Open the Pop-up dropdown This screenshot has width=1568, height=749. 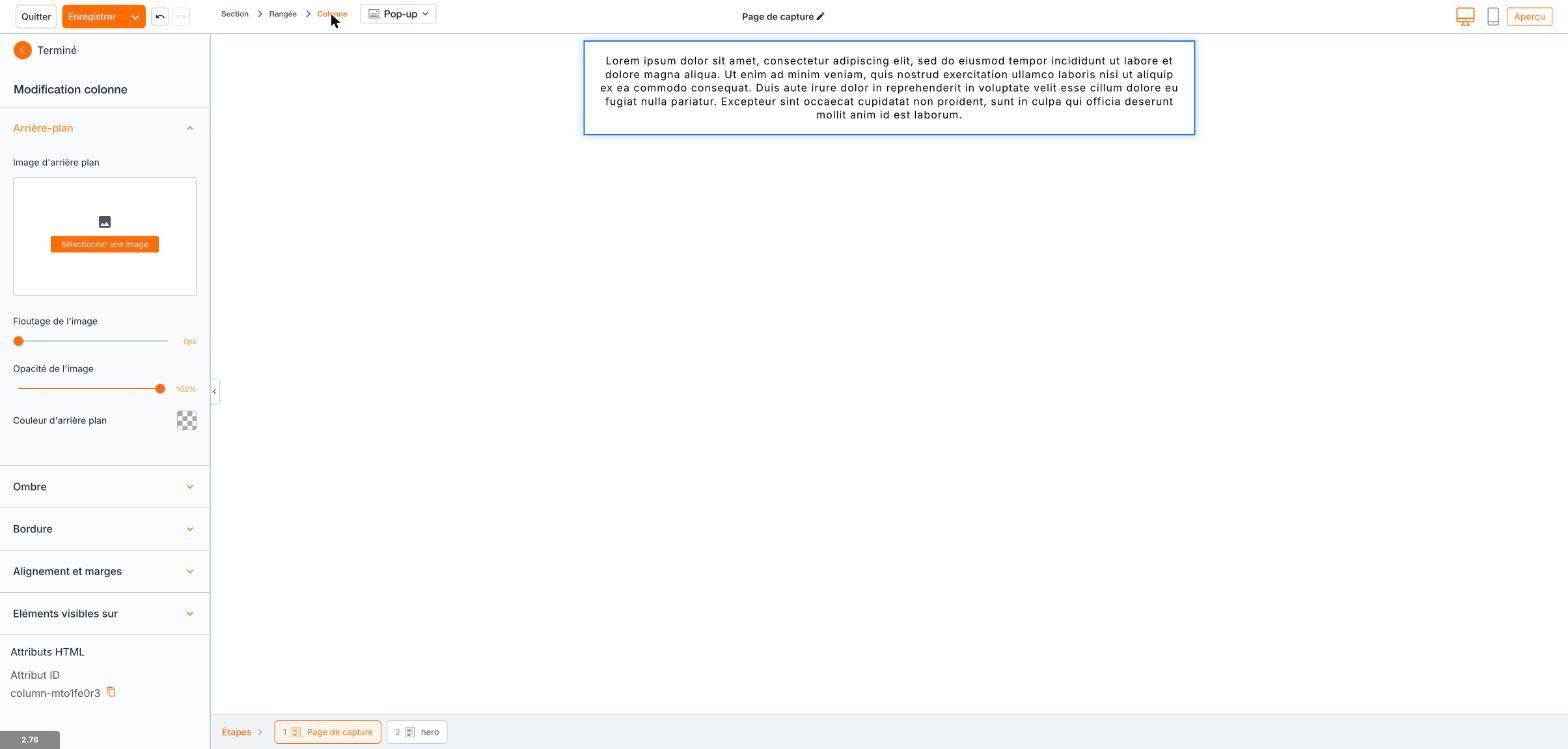coord(398,14)
